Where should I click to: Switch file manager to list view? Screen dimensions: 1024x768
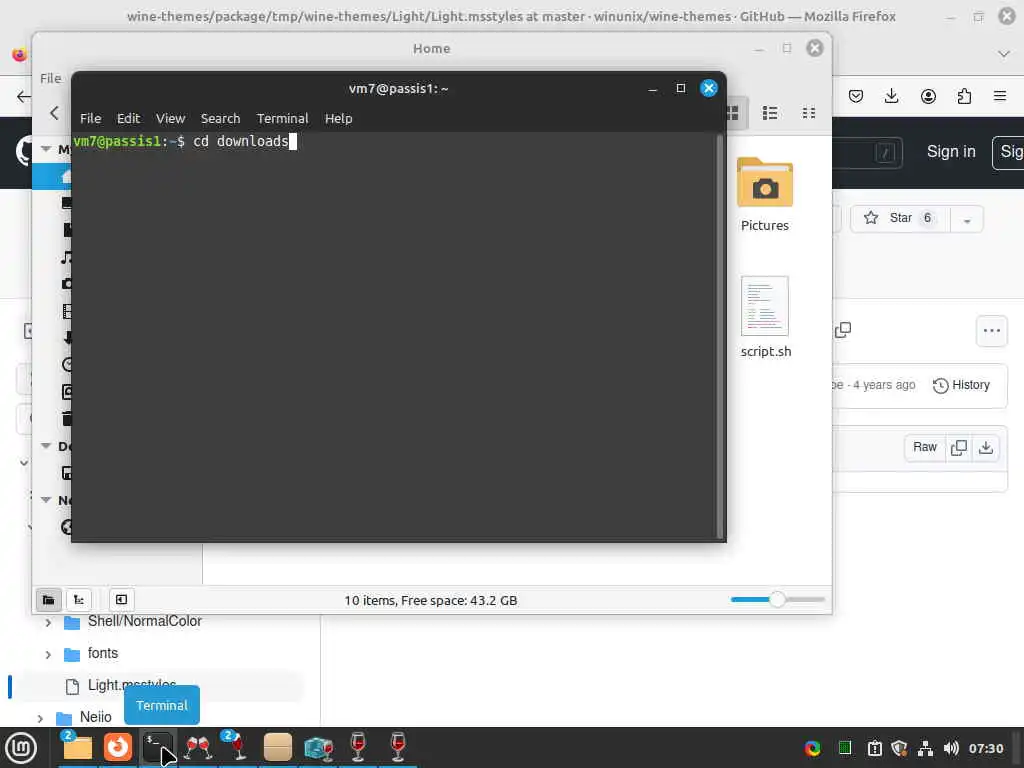click(x=770, y=113)
